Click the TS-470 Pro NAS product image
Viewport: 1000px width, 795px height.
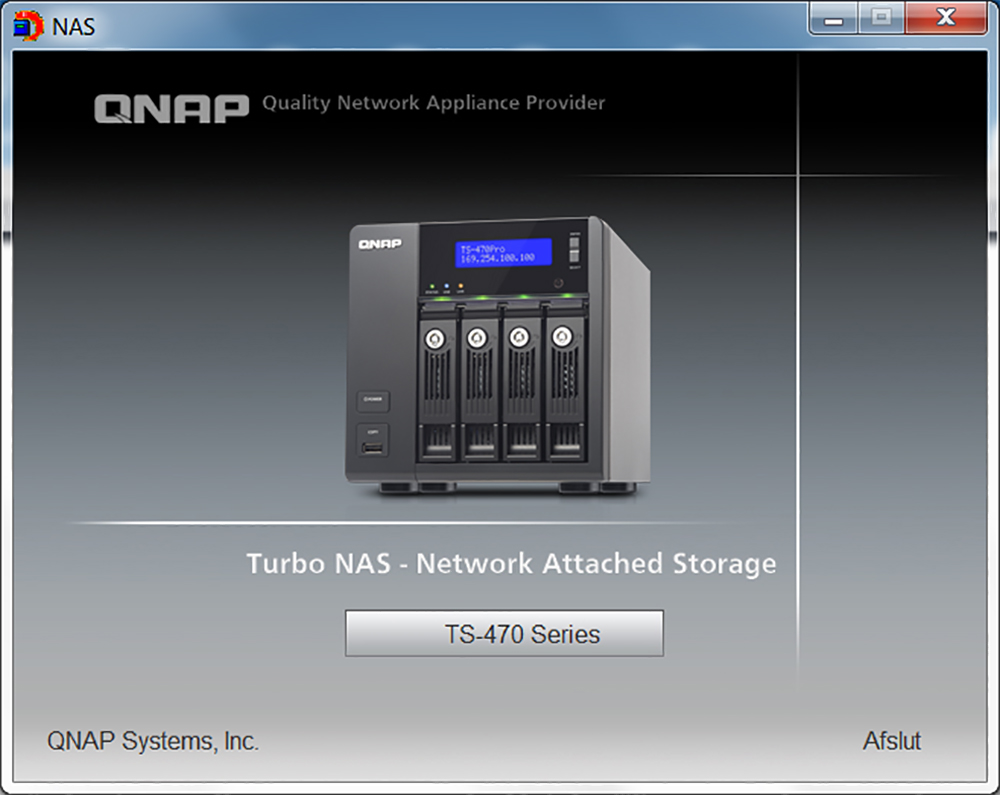pyautogui.click(x=498, y=357)
